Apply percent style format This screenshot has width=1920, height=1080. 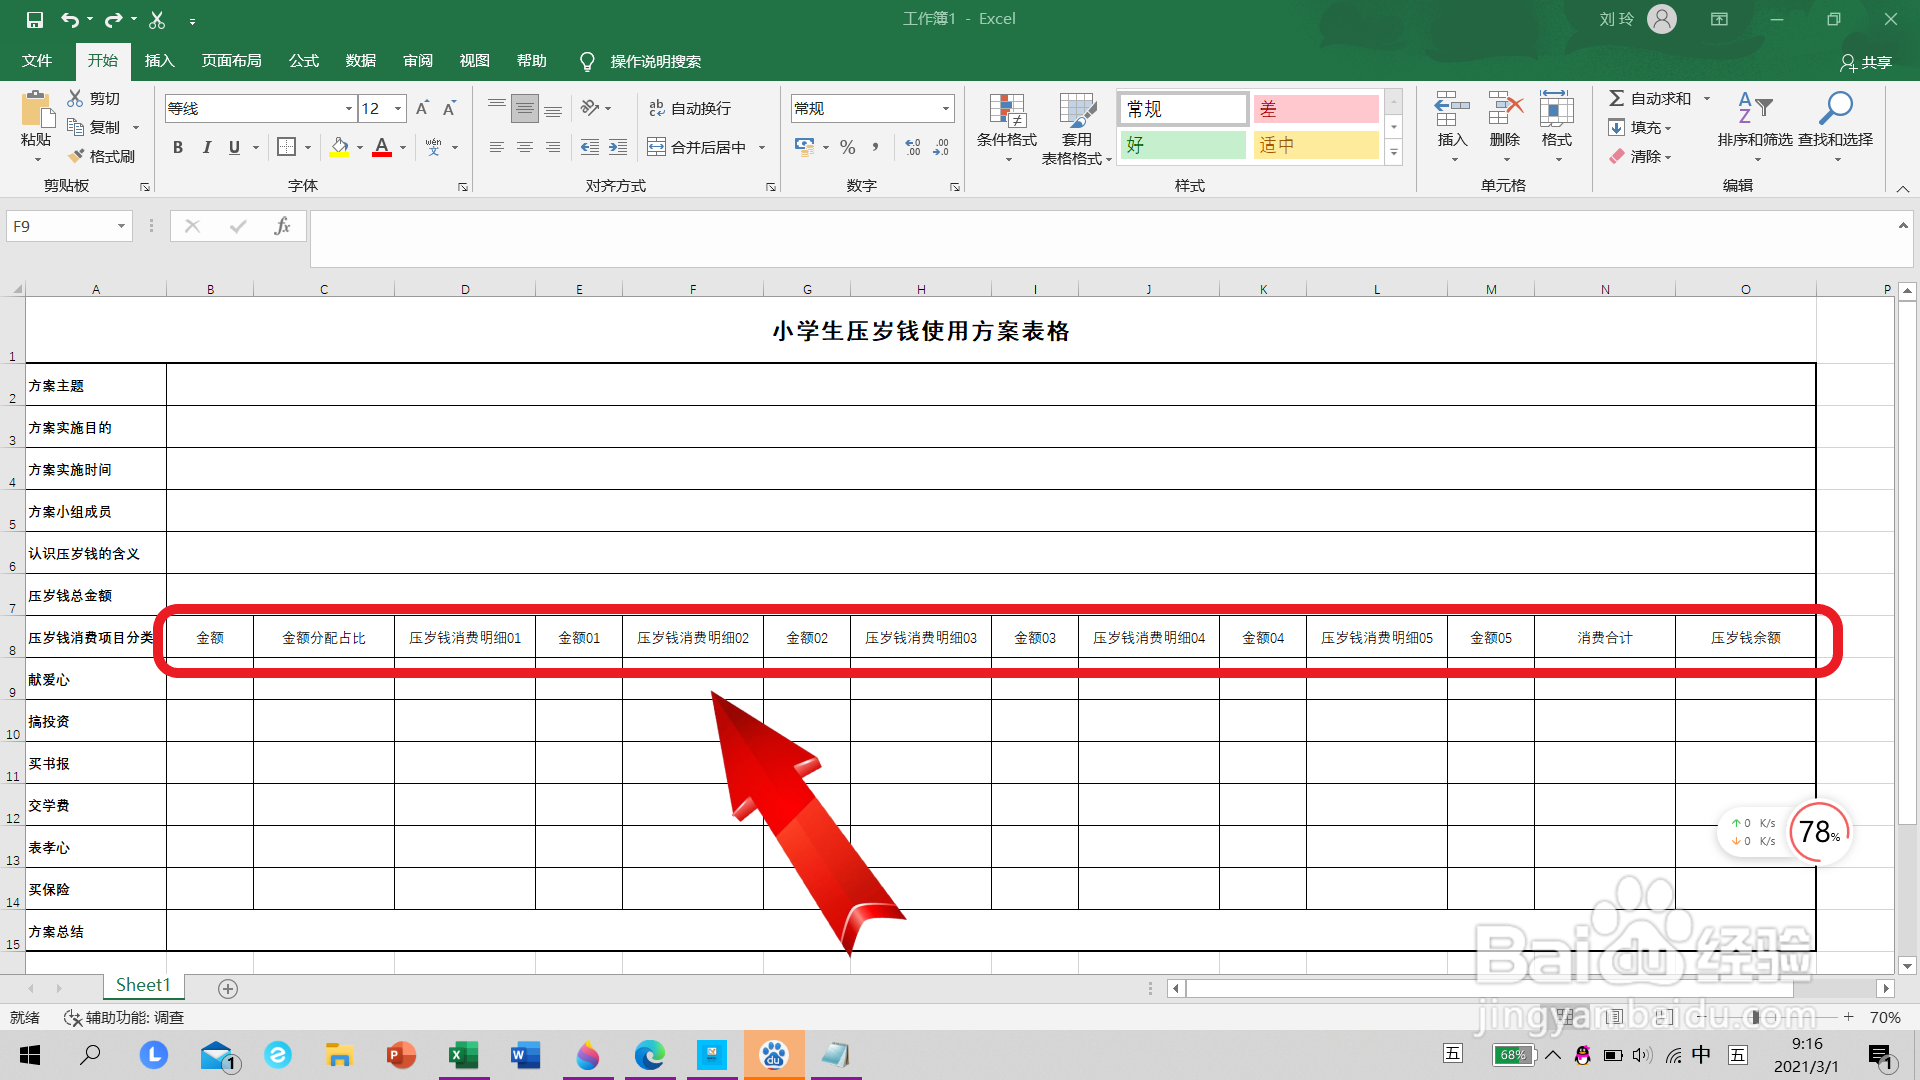pos(848,147)
